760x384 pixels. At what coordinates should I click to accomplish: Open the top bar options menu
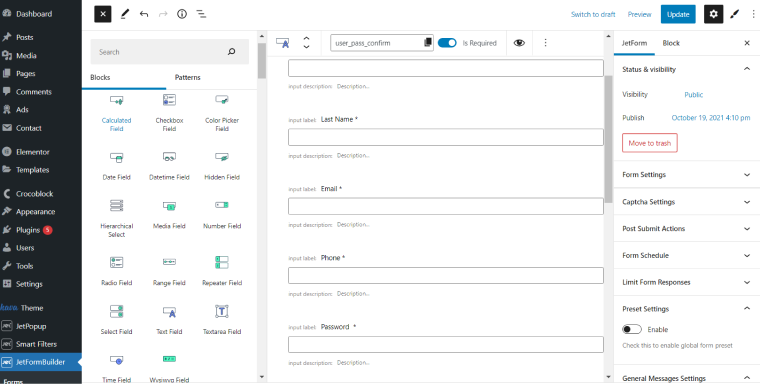tap(753, 14)
